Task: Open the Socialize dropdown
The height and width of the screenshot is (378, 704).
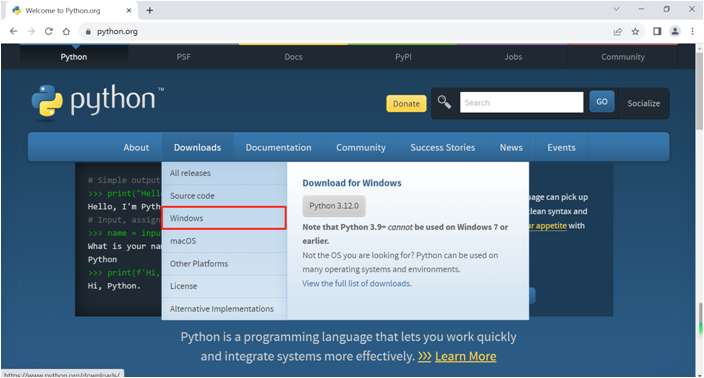Action: pos(643,103)
